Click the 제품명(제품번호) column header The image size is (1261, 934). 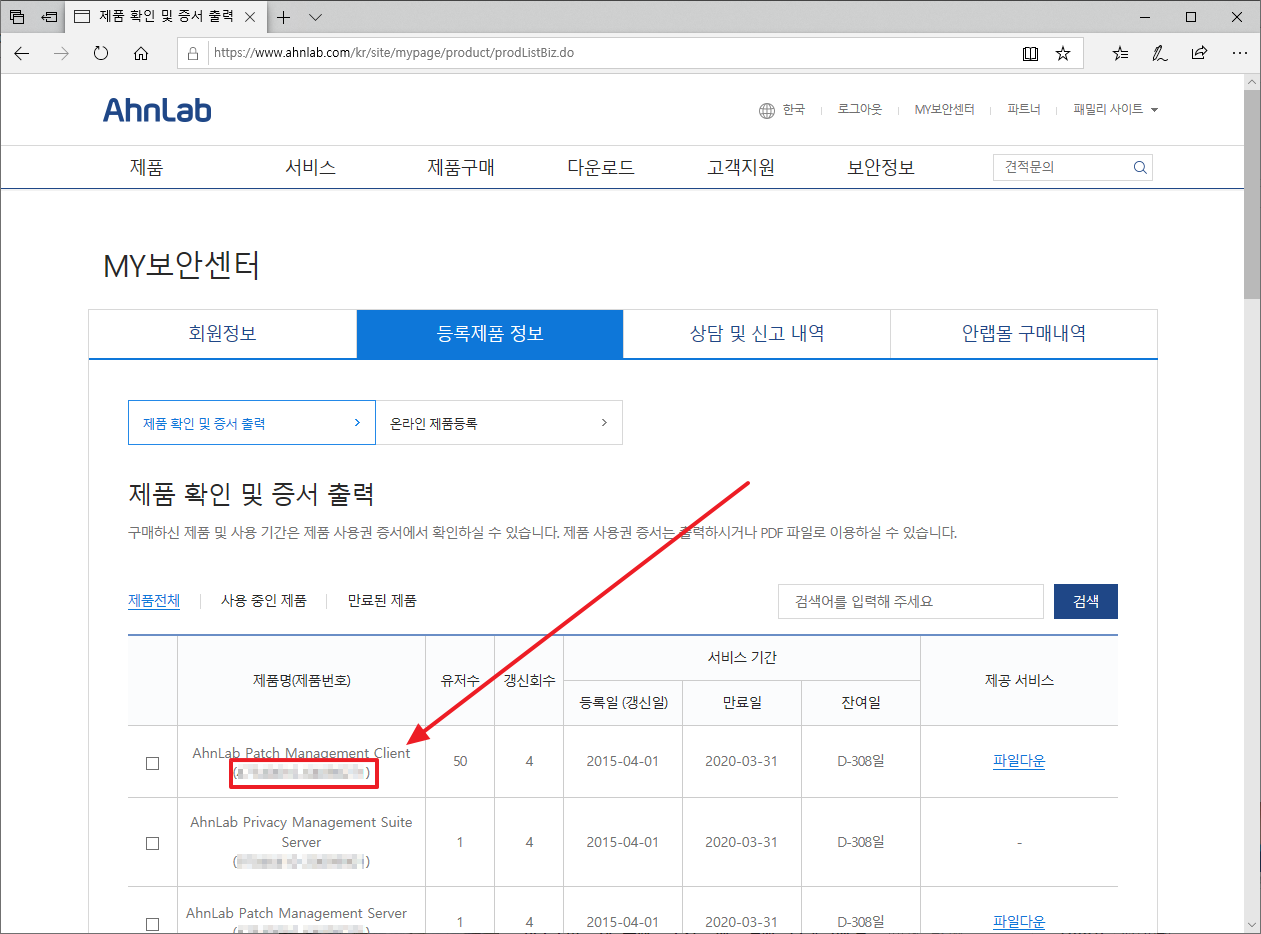pos(302,680)
